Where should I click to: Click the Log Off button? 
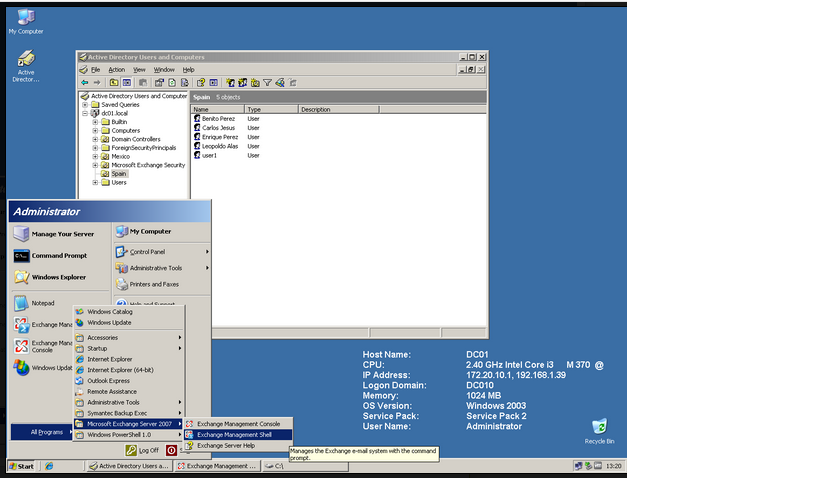(143, 450)
